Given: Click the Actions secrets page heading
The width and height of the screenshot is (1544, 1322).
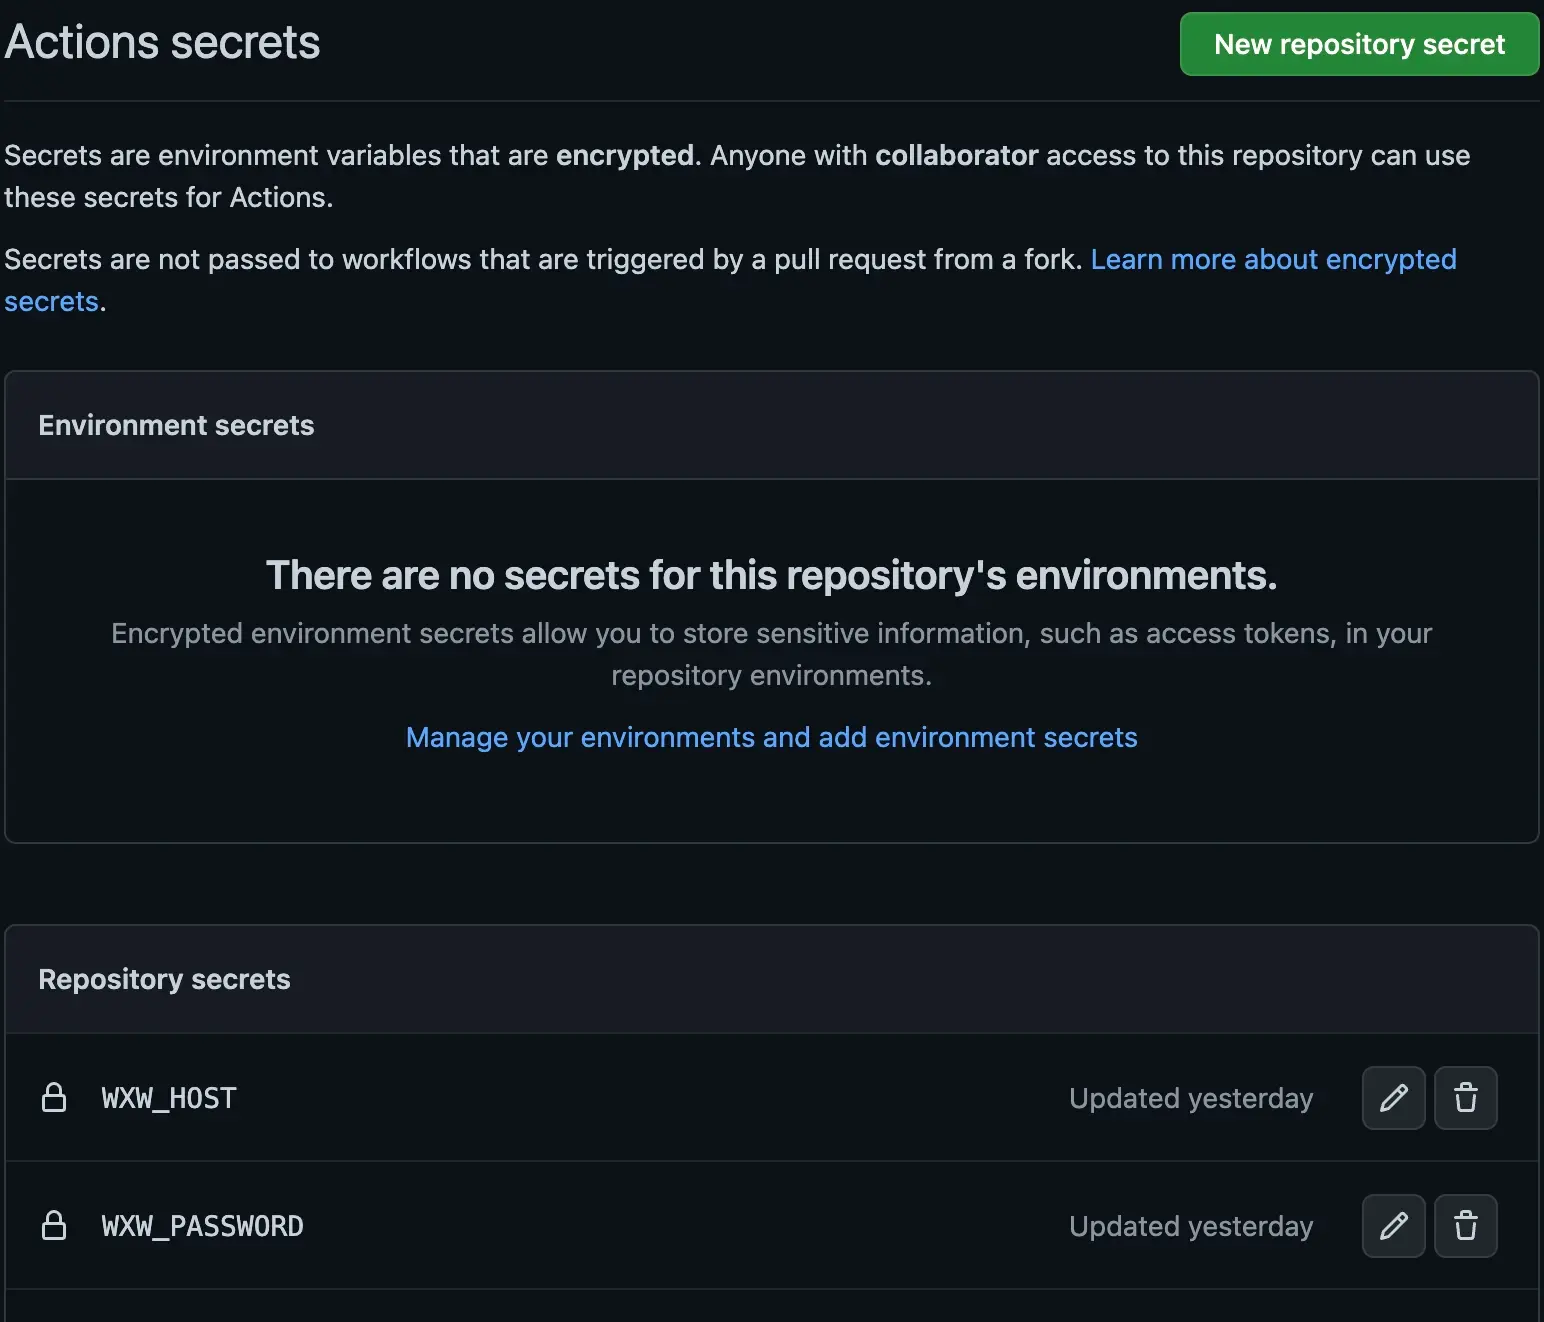Looking at the screenshot, I should (x=162, y=43).
